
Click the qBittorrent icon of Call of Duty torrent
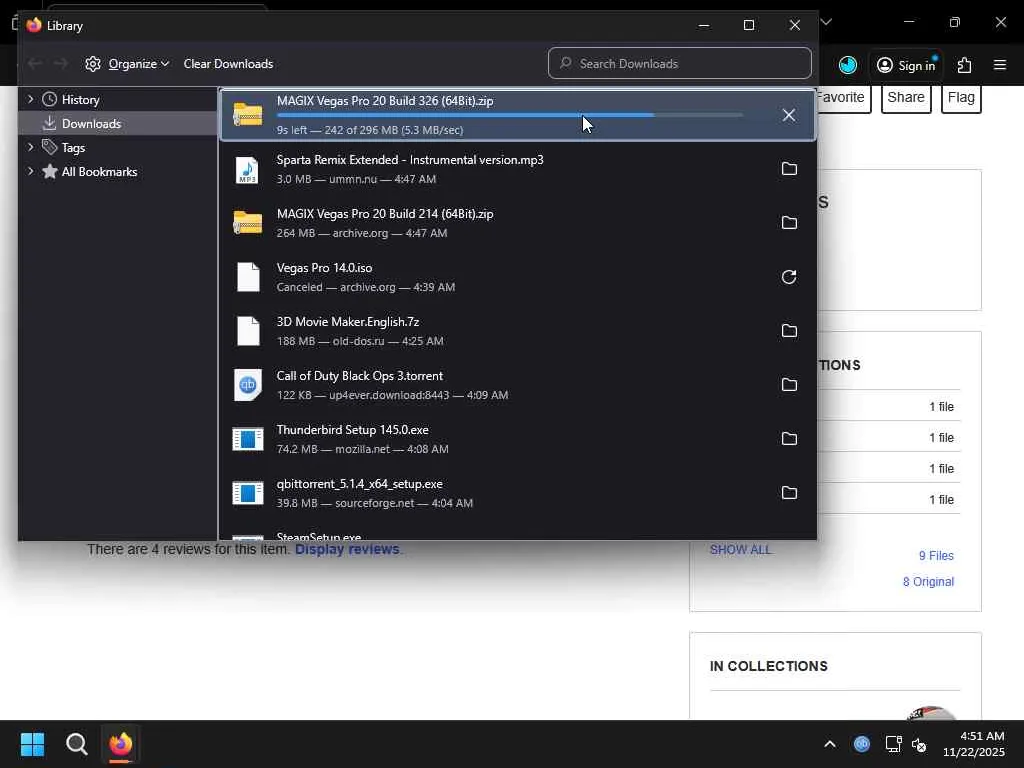click(x=248, y=385)
